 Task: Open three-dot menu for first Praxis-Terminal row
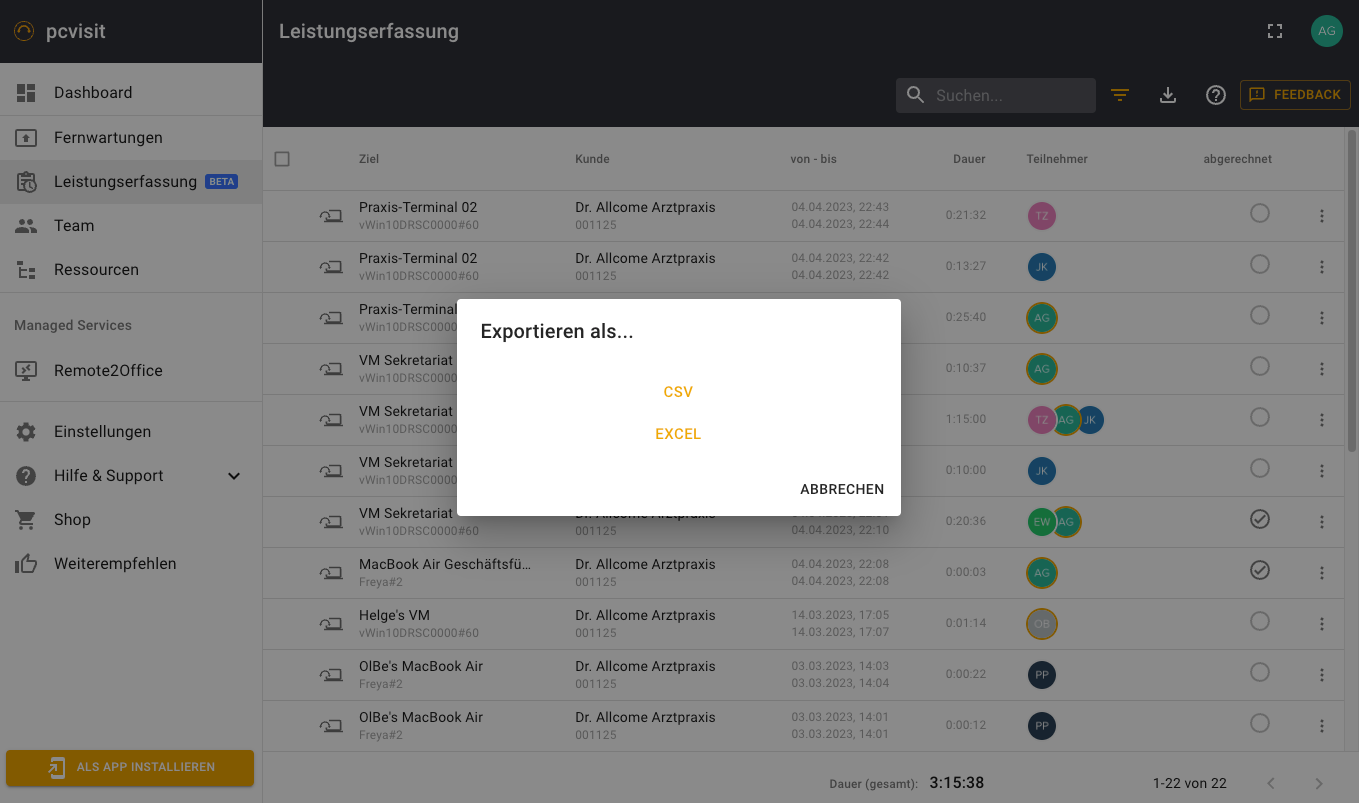coord(1322,216)
